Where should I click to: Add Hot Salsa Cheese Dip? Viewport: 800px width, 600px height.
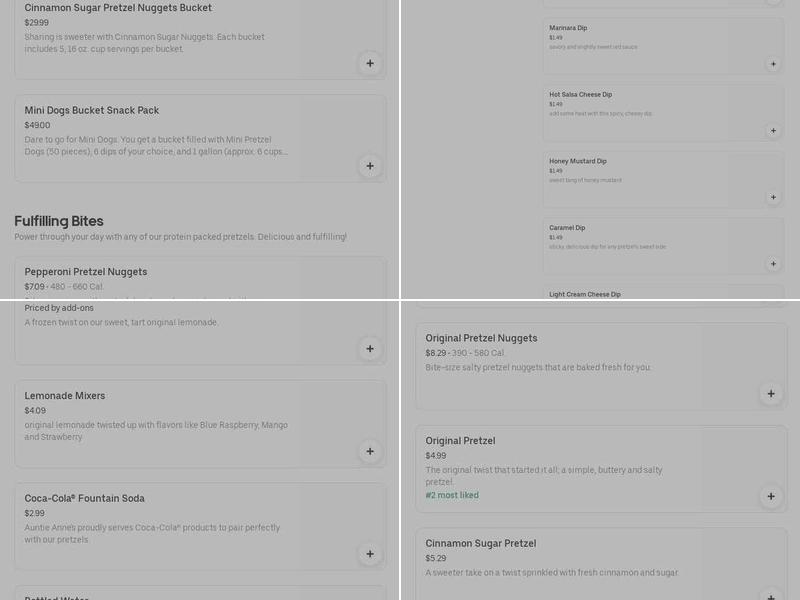pyautogui.click(x=773, y=131)
